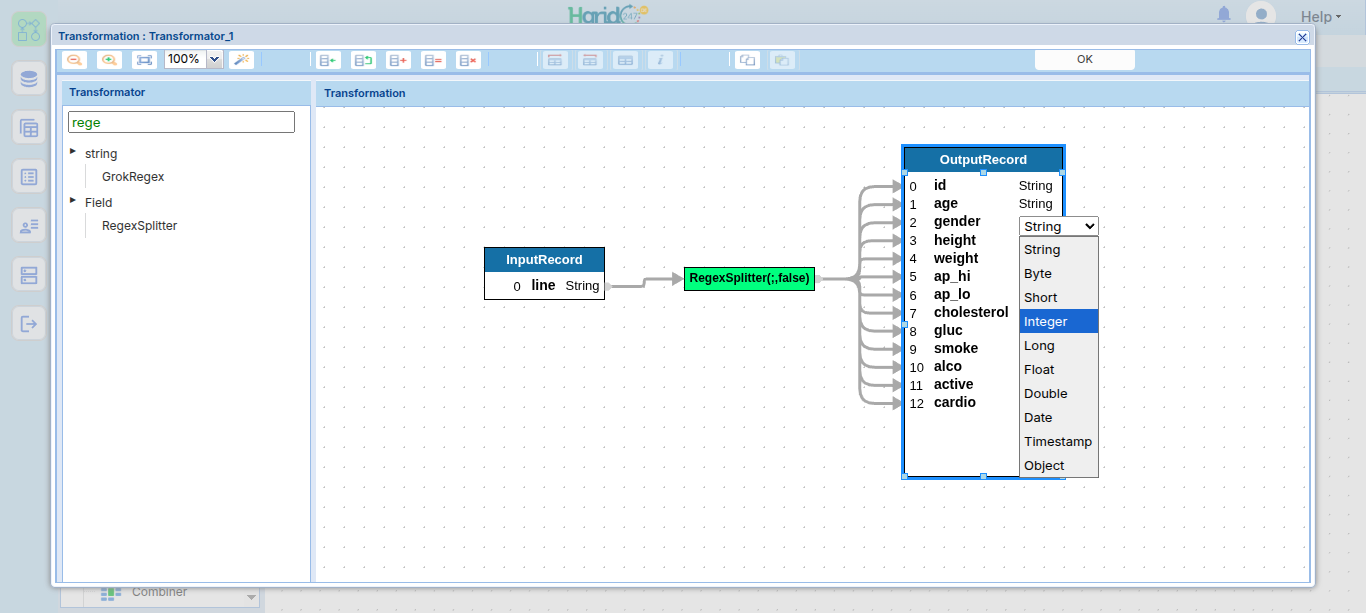The image size is (1366, 613).
Task: Click the 'weight' output field
Action: click(x=956, y=258)
